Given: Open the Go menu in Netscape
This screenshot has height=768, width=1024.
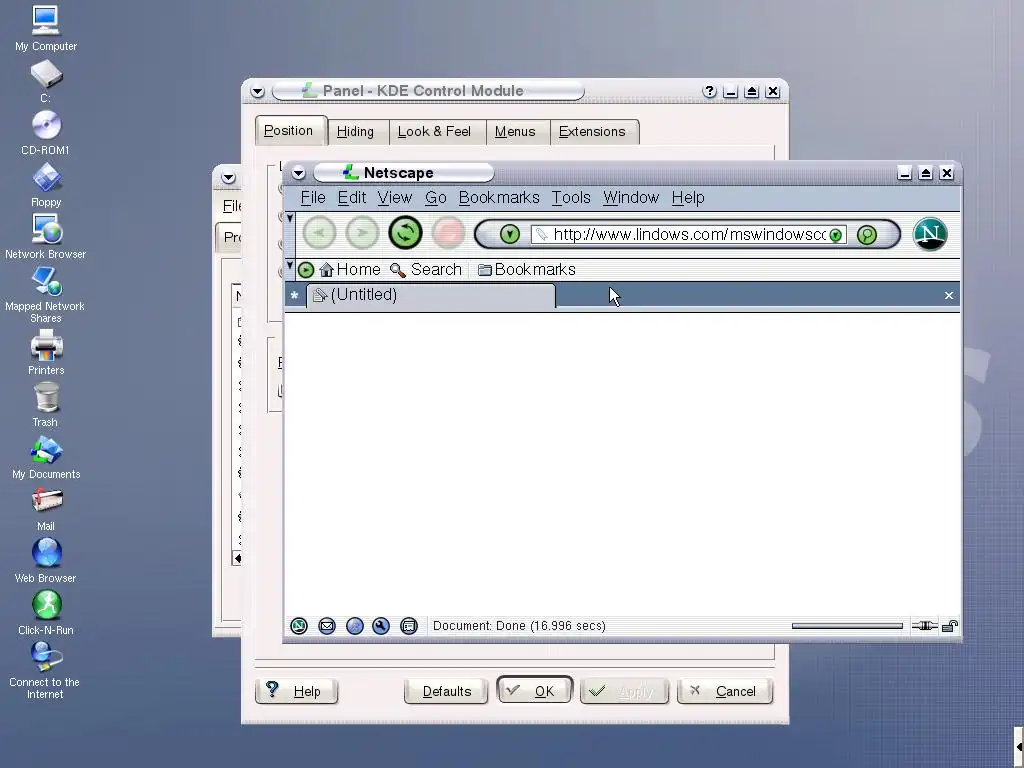Looking at the screenshot, I should tap(436, 198).
